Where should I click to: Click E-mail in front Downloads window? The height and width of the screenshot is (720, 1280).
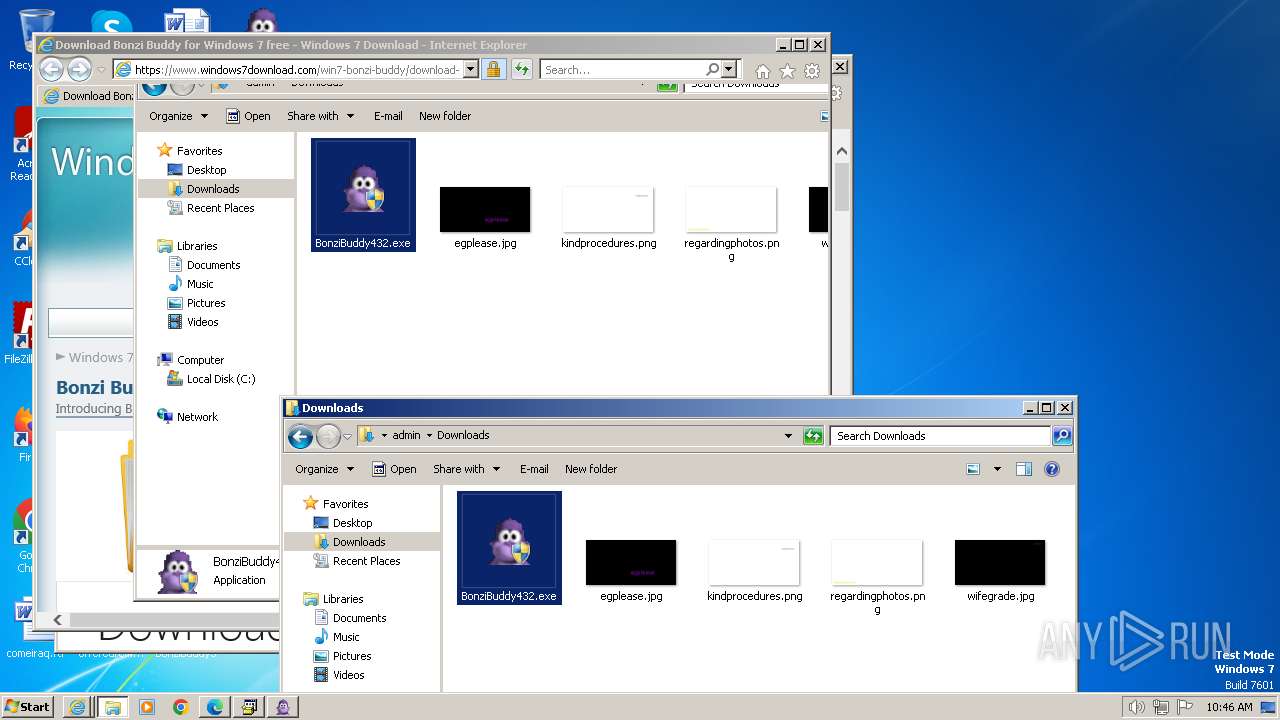tap(534, 469)
